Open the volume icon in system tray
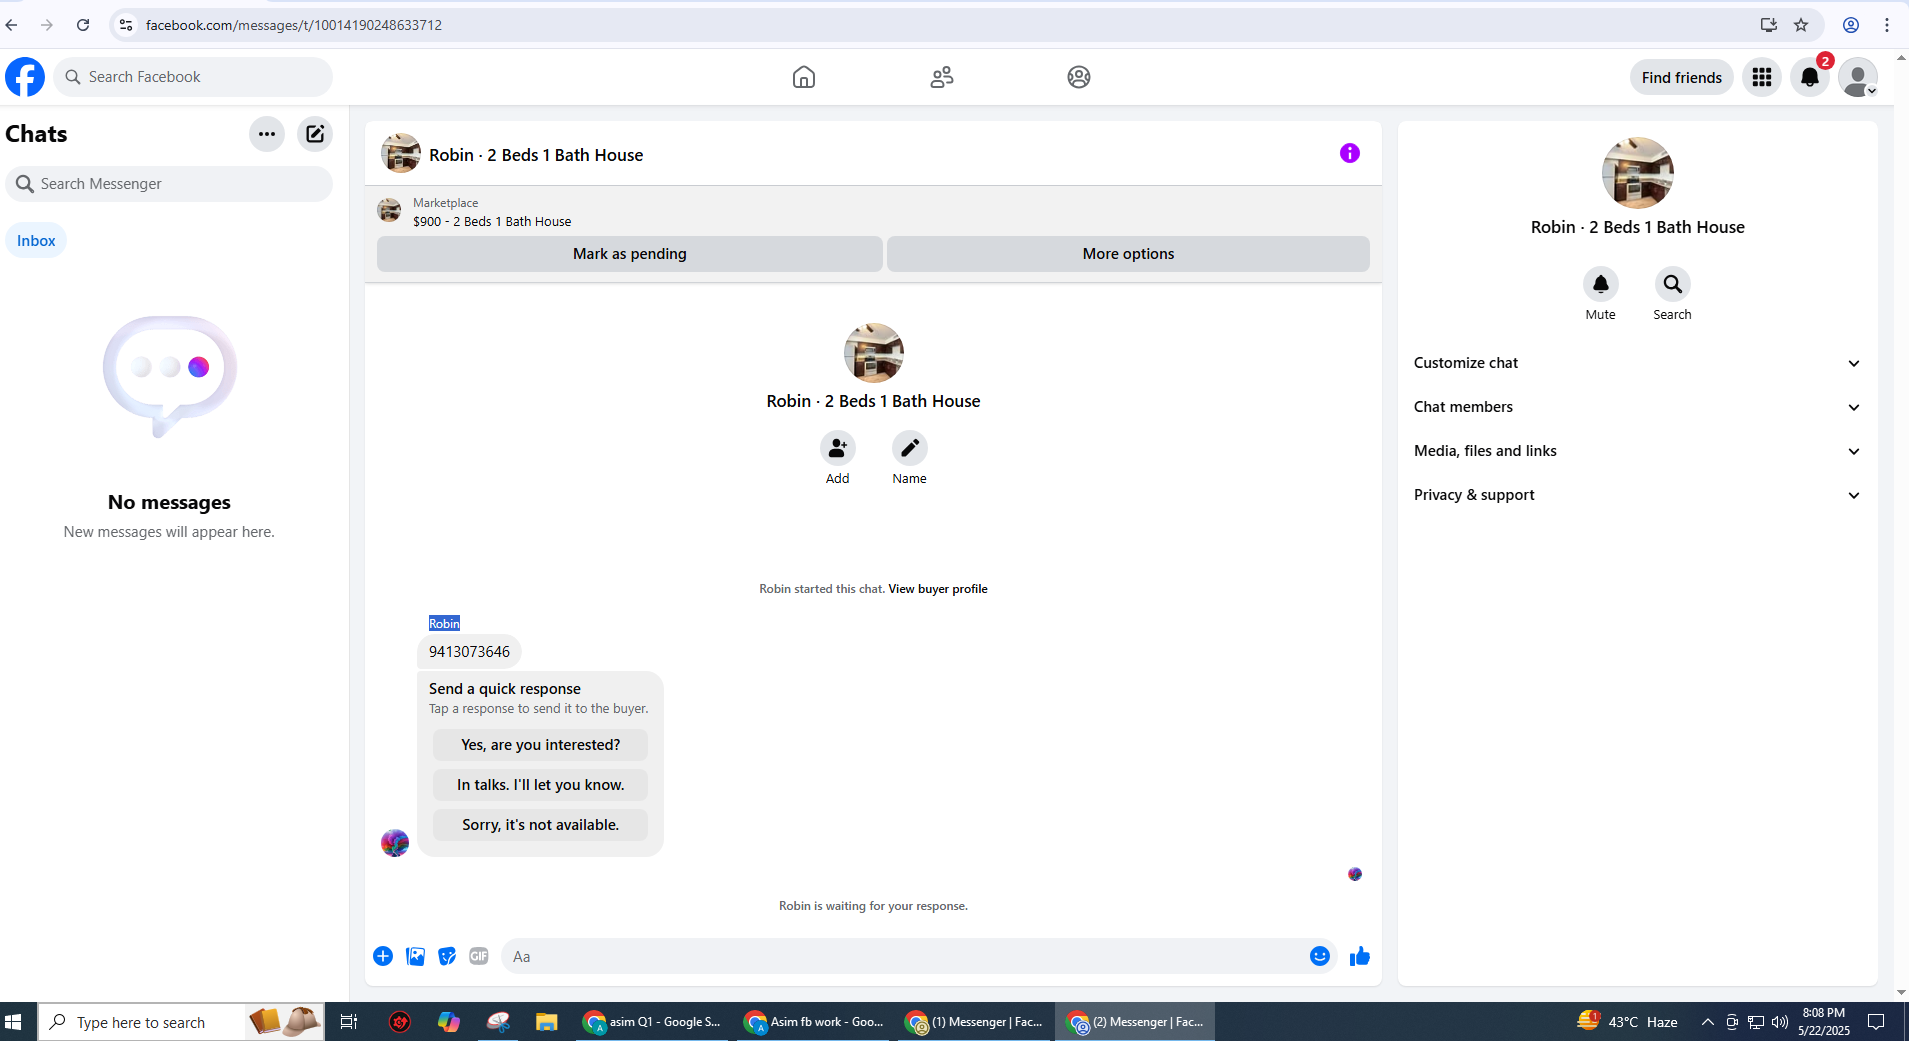 point(1780,1022)
